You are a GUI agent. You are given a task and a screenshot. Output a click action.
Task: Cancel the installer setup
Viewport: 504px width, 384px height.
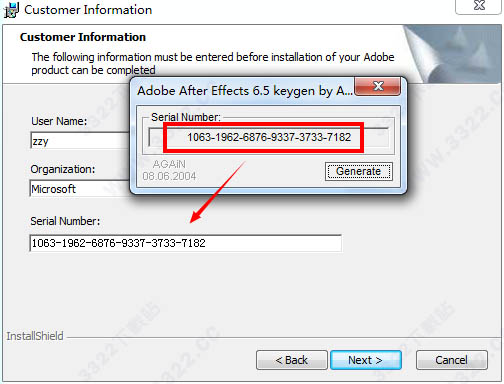tap(452, 360)
